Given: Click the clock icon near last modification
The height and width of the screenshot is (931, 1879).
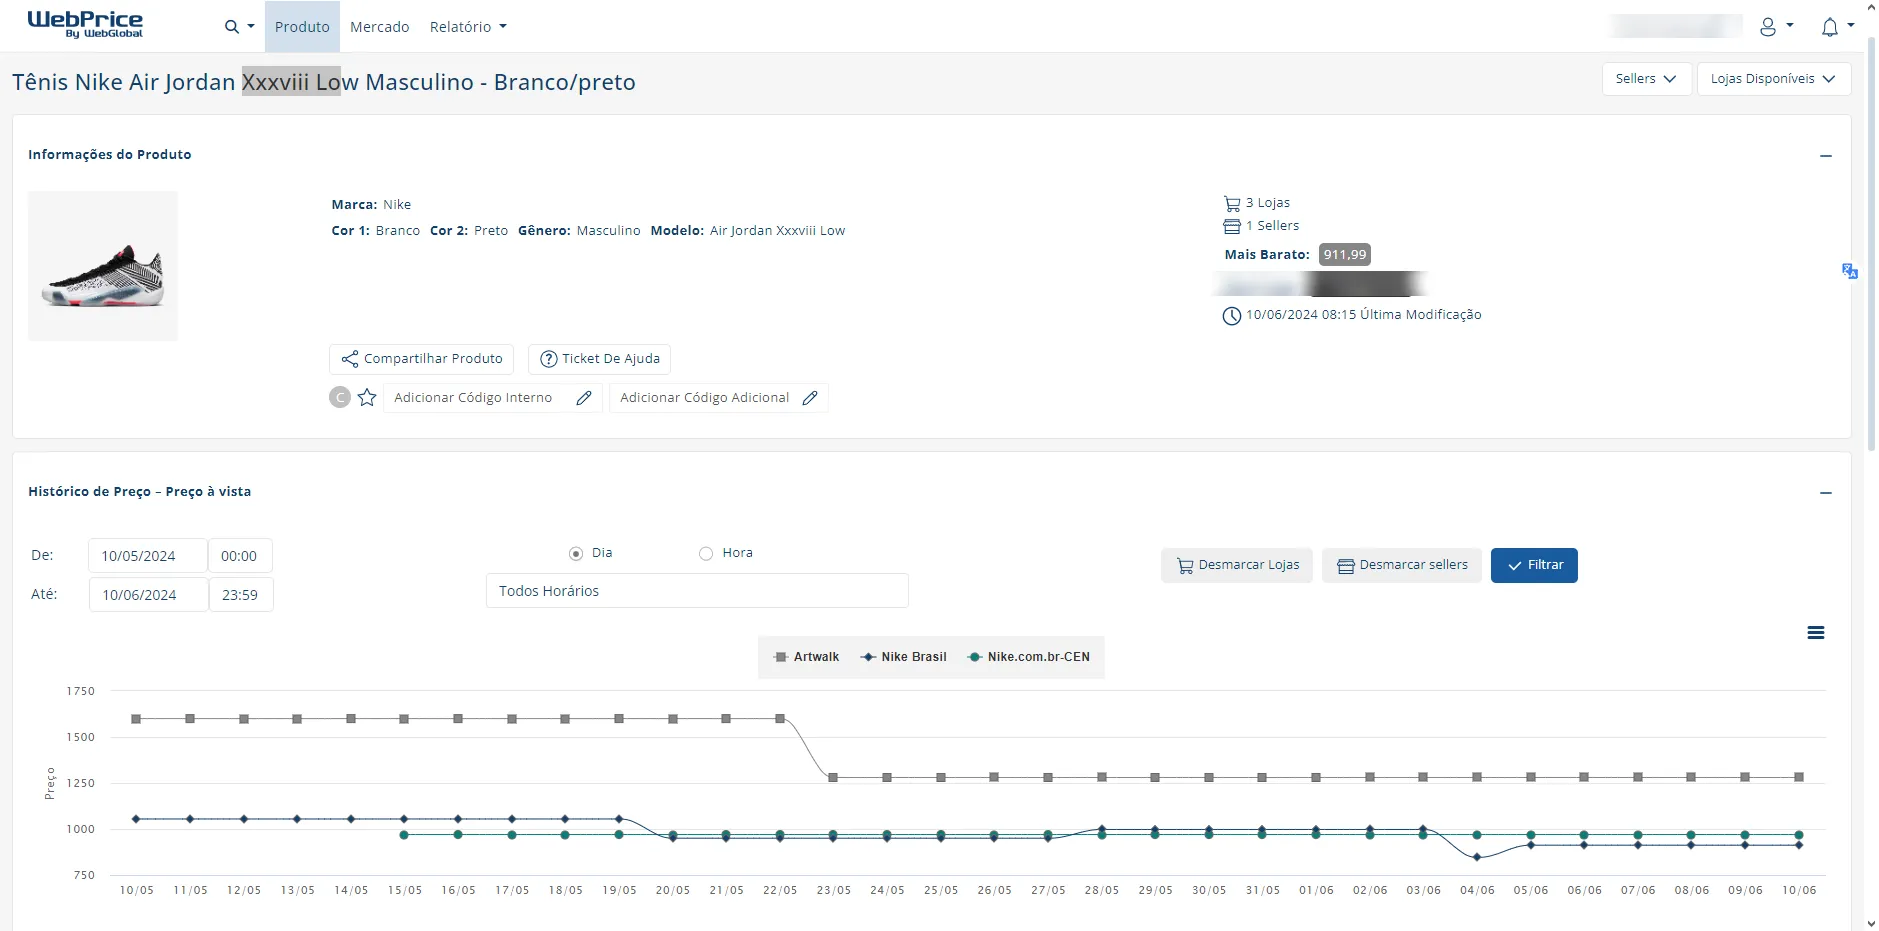Looking at the screenshot, I should click(x=1232, y=316).
